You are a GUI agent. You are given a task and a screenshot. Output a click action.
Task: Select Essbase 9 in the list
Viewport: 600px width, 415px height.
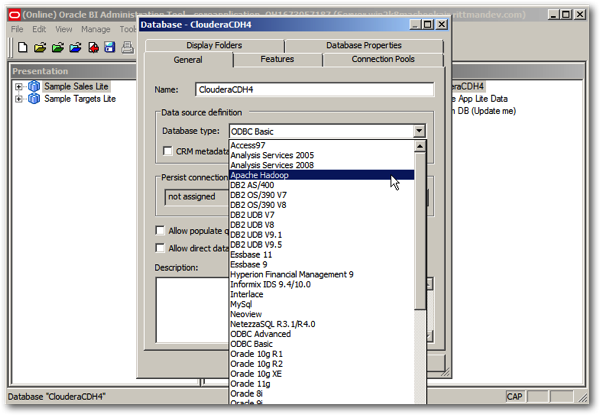click(x=322, y=265)
